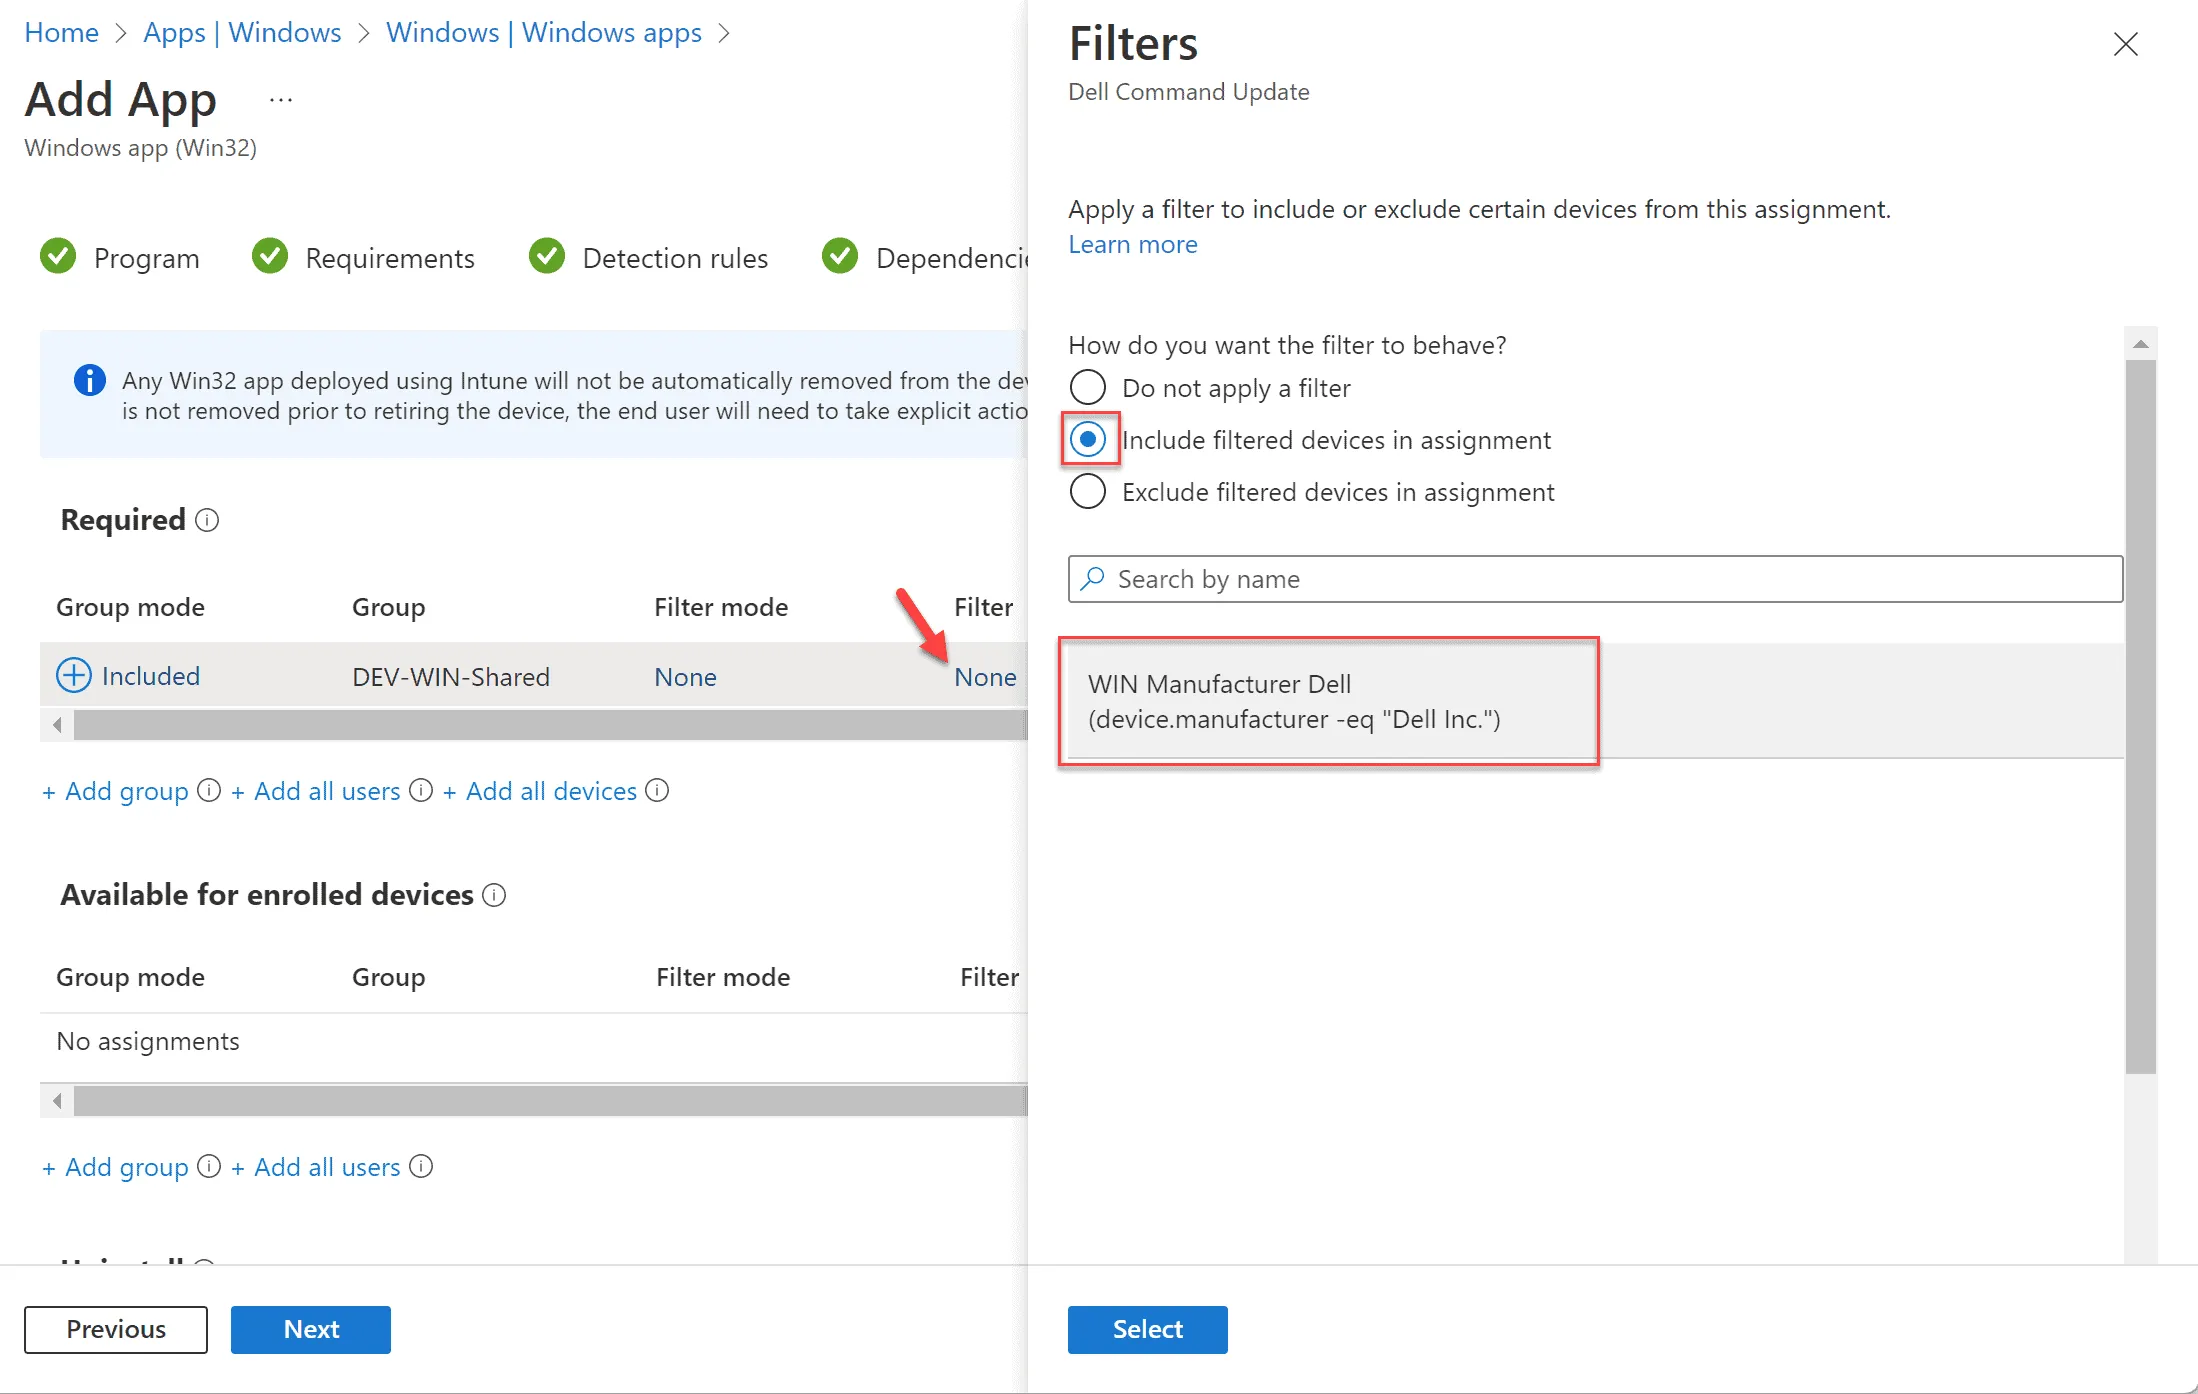
Task: Click the None value under the Filter mode column
Action: pyautogui.click(x=685, y=677)
